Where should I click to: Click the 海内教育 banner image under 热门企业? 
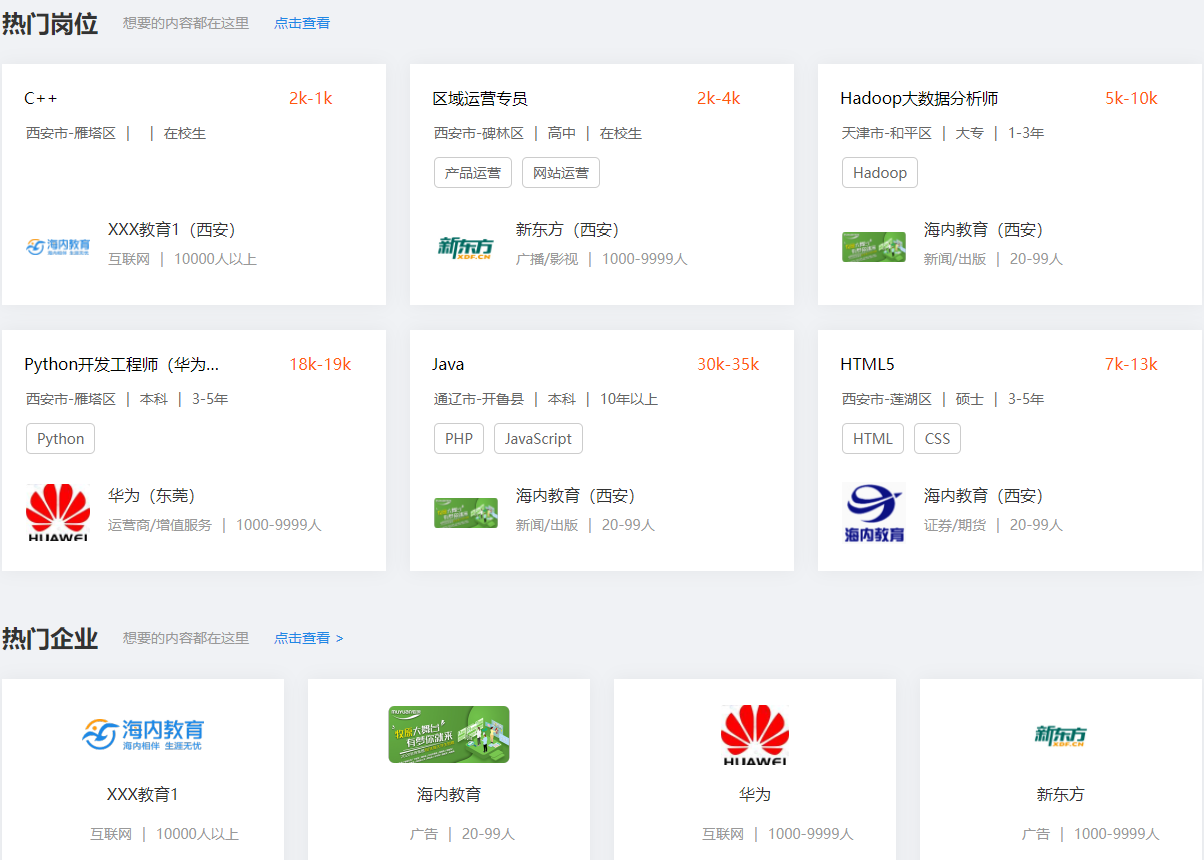(x=449, y=735)
